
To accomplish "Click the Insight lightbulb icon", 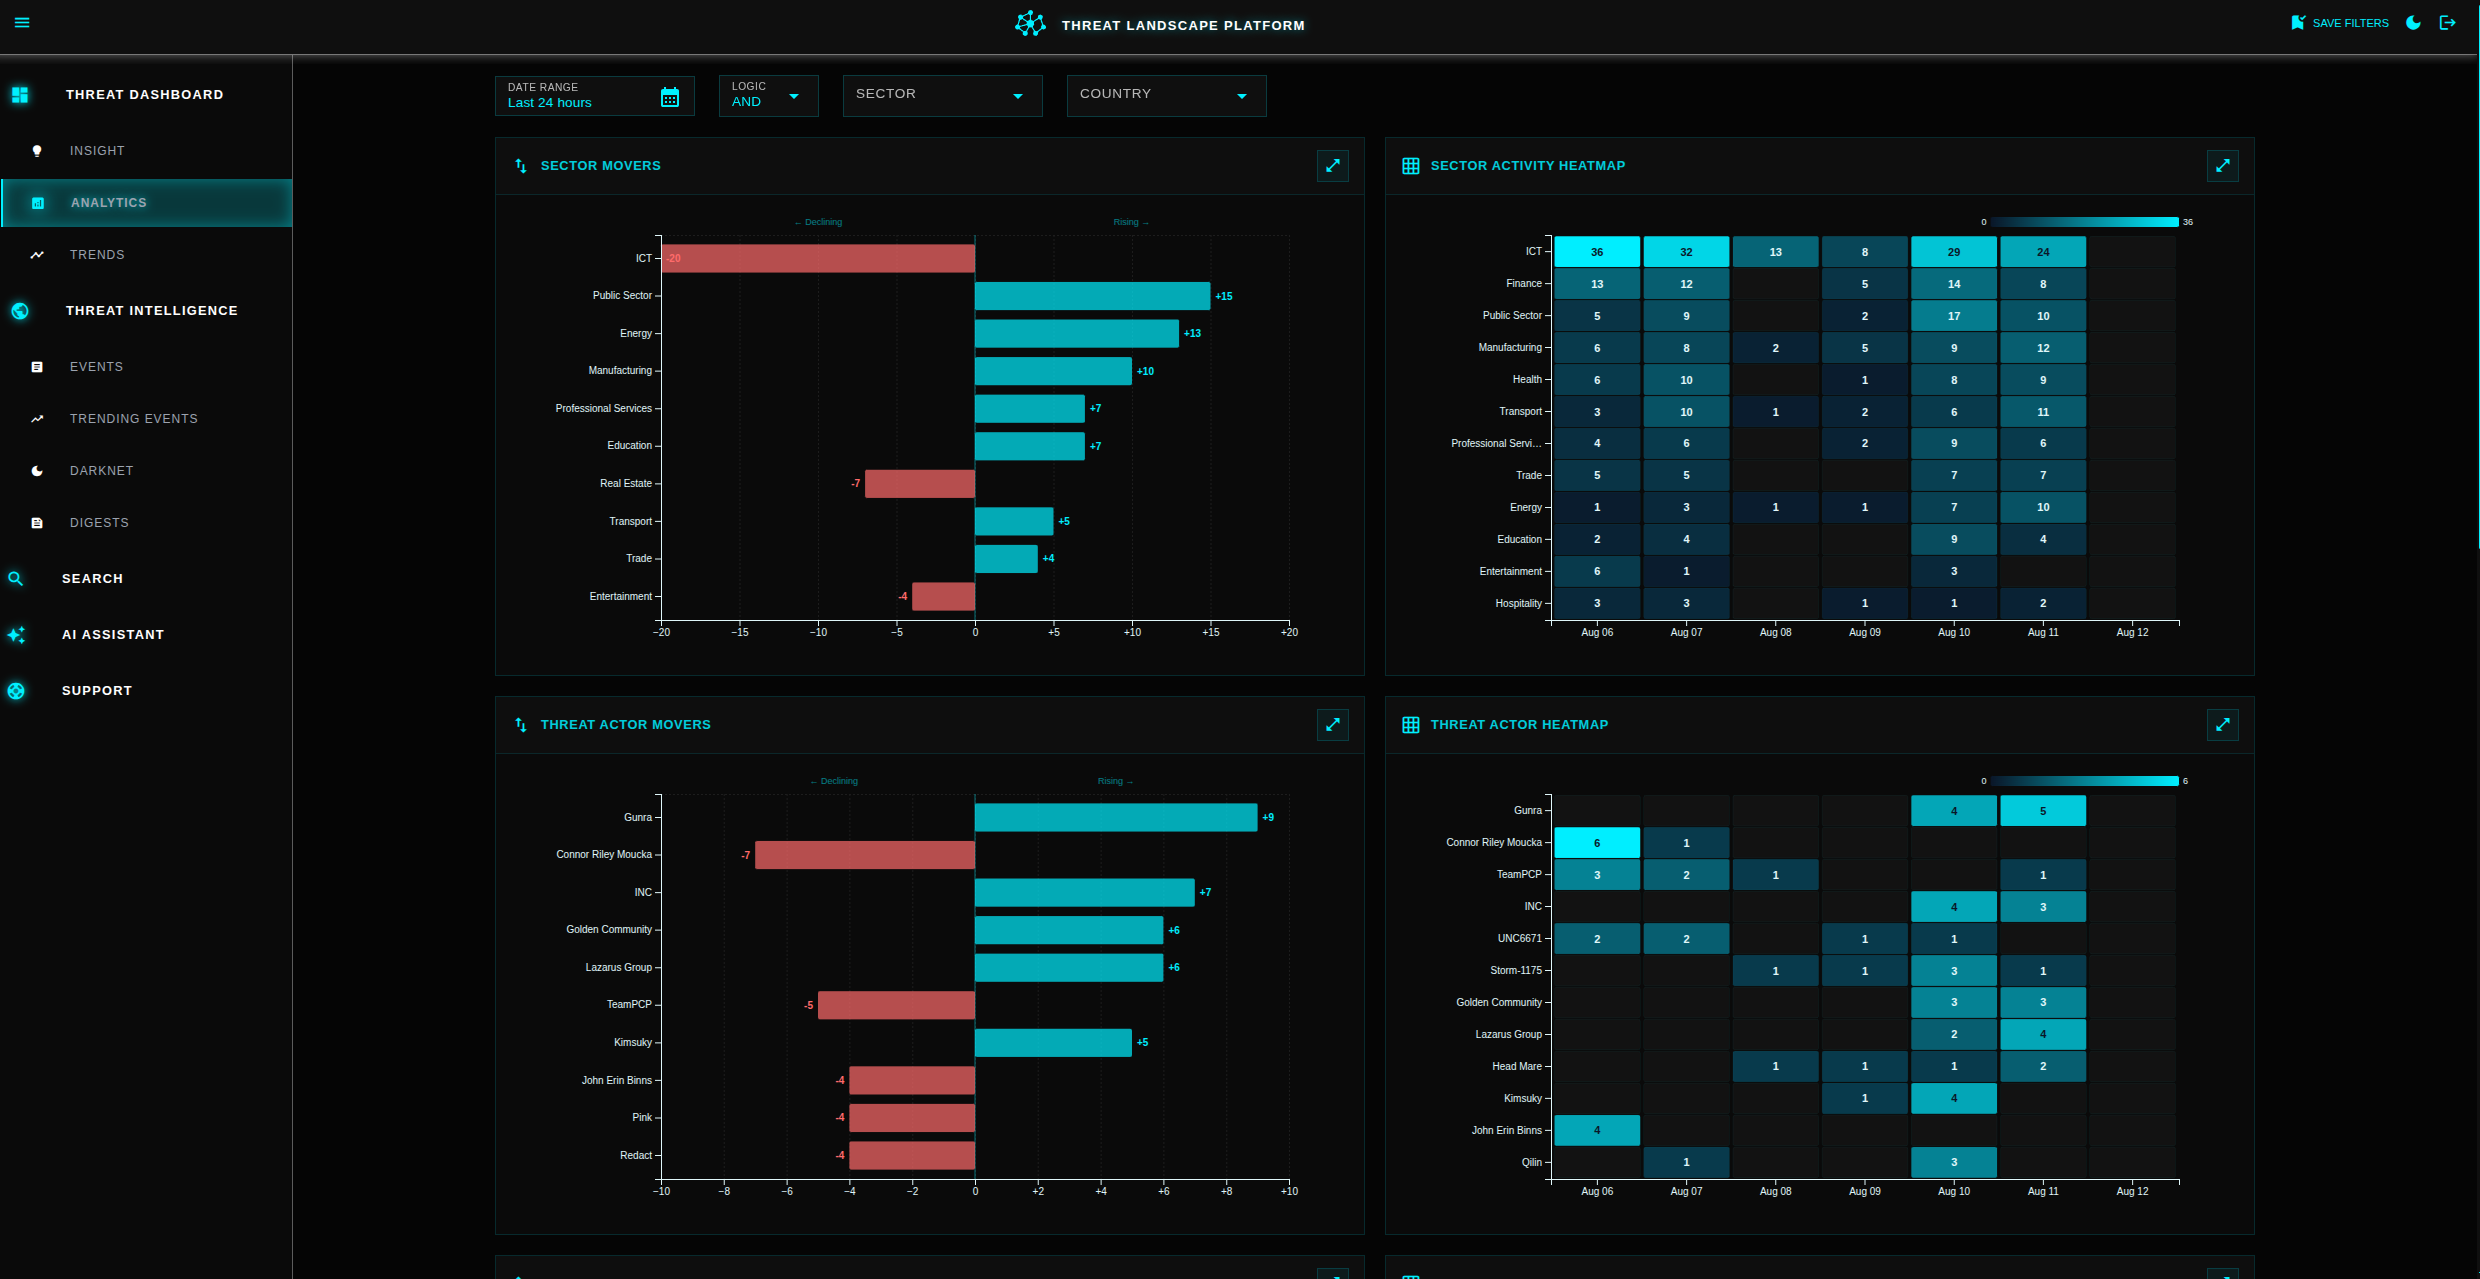I will pyautogui.click(x=37, y=151).
